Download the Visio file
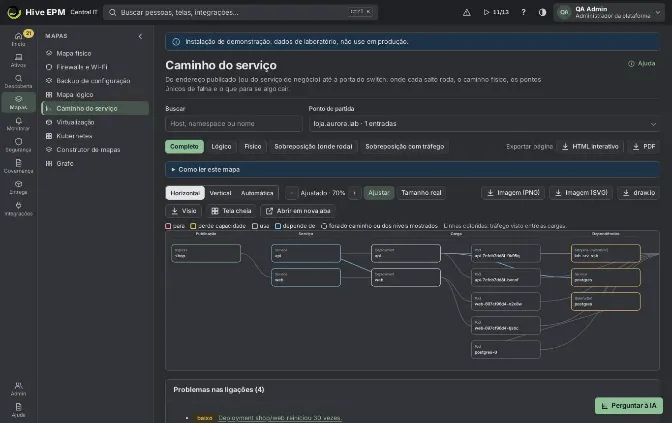 pos(183,211)
